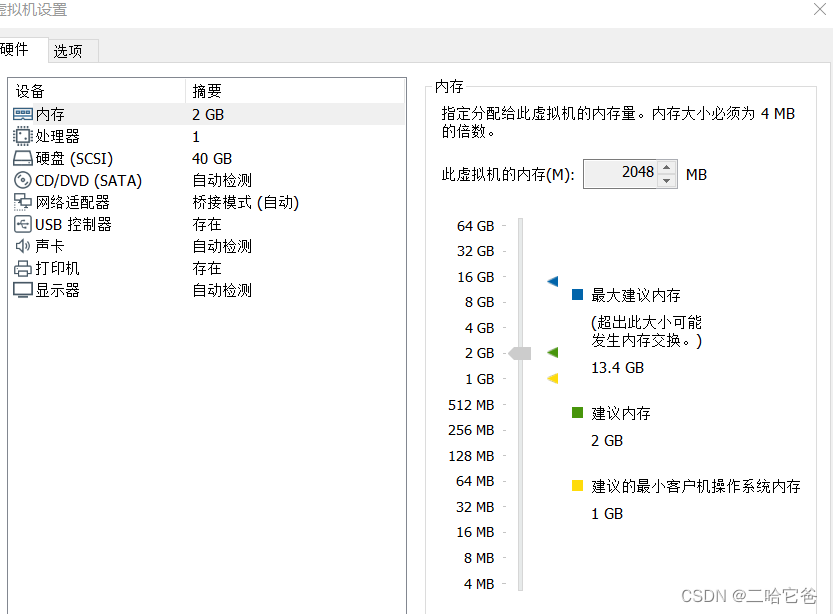Select the 网络适配器 device row
The image size is (833, 614).
pos(208,202)
